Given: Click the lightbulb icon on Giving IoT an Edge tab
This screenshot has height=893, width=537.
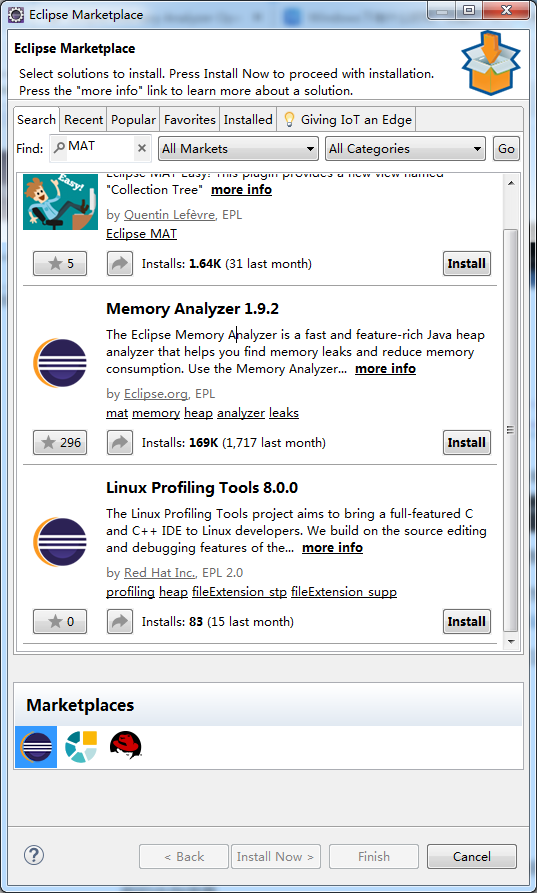Looking at the screenshot, I should [289, 120].
